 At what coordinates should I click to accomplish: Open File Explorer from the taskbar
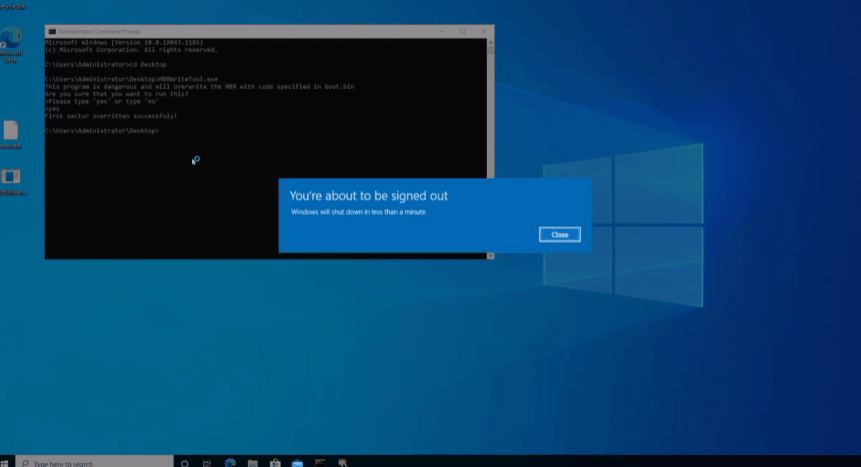[253, 464]
